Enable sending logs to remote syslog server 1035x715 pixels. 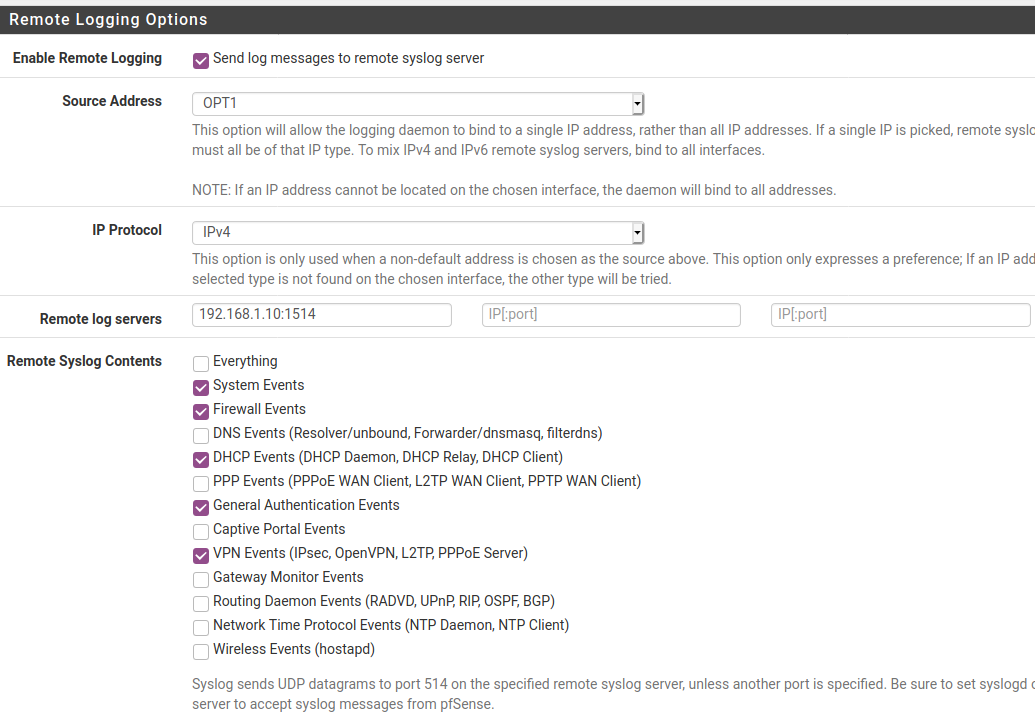(200, 60)
